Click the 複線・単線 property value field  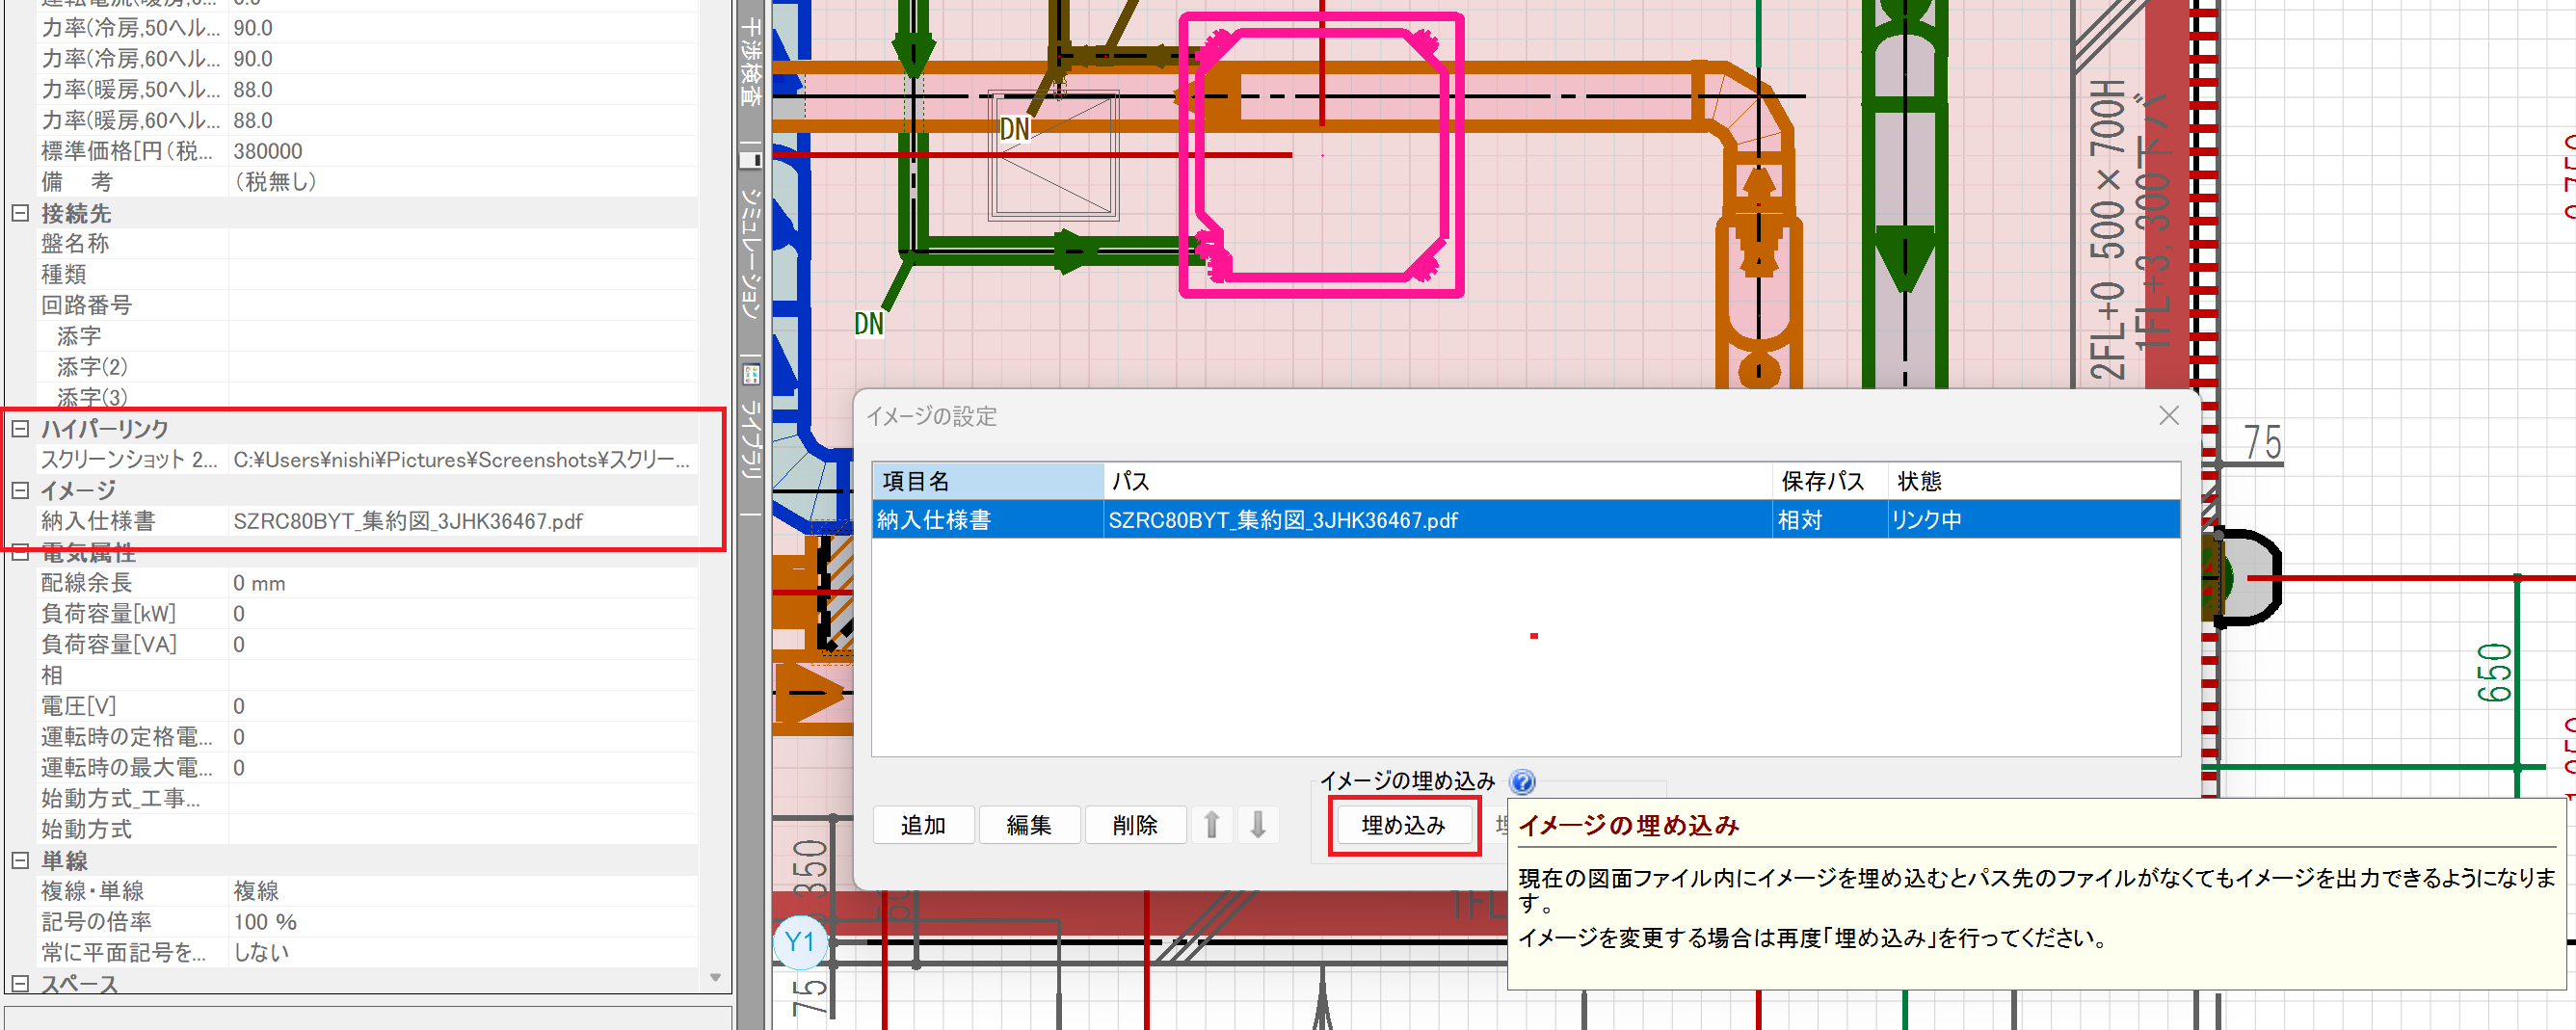460,891
